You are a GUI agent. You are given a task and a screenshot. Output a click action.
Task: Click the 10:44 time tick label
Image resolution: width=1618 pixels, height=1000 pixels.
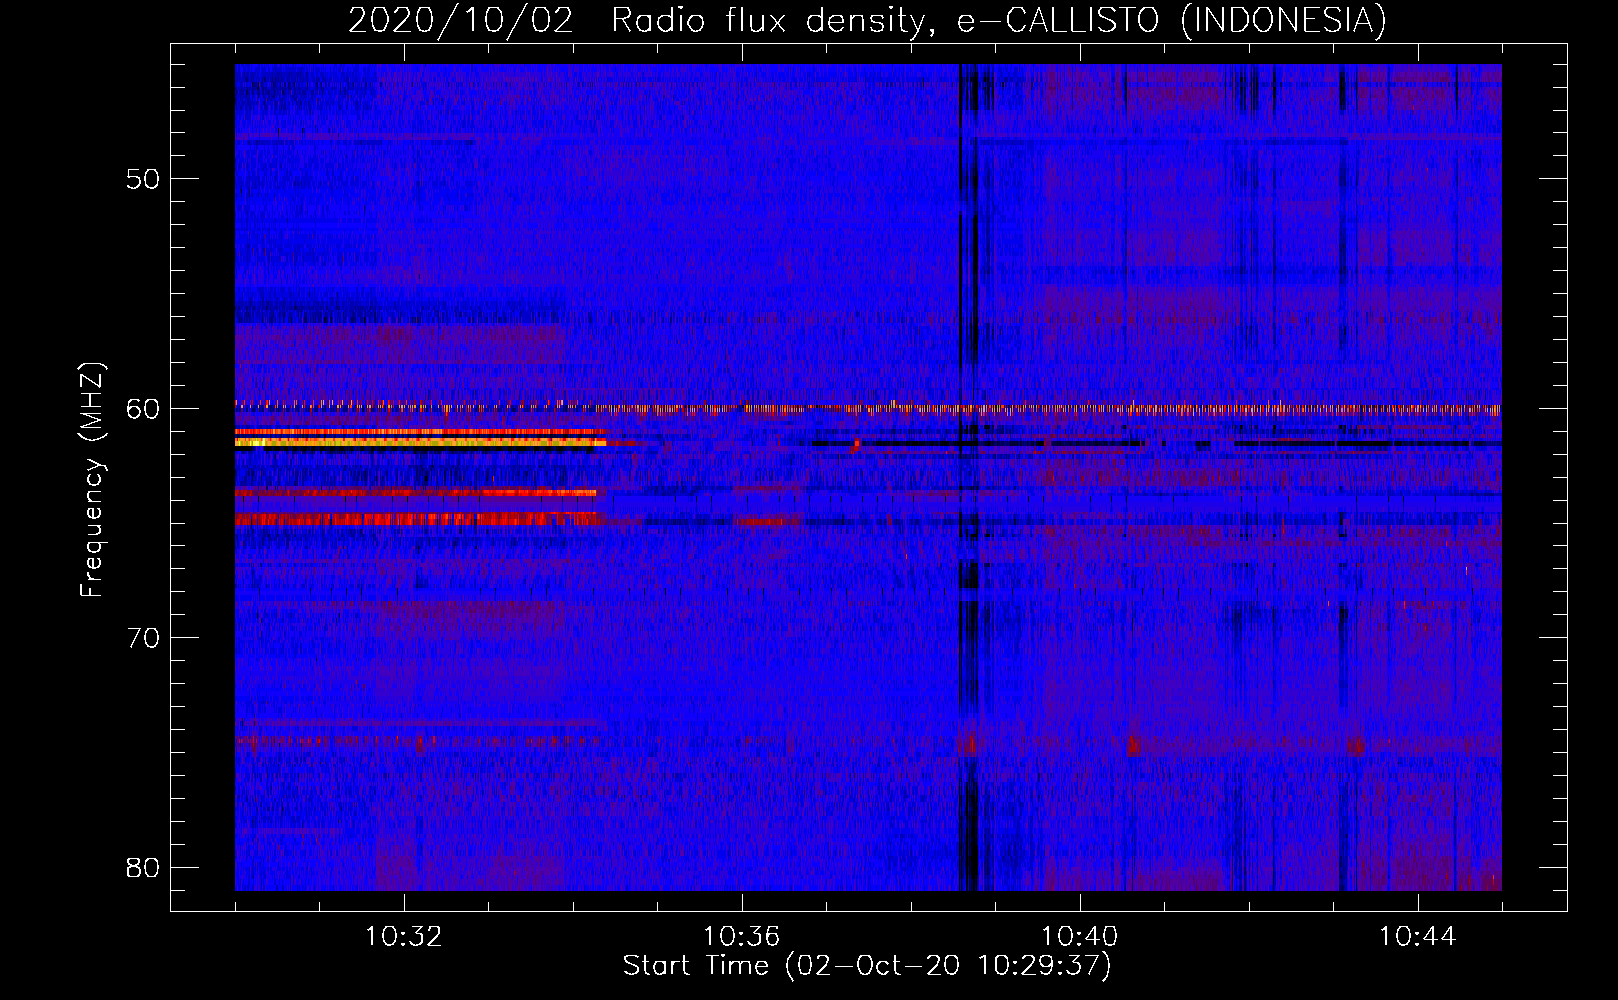tap(1417, 937)
